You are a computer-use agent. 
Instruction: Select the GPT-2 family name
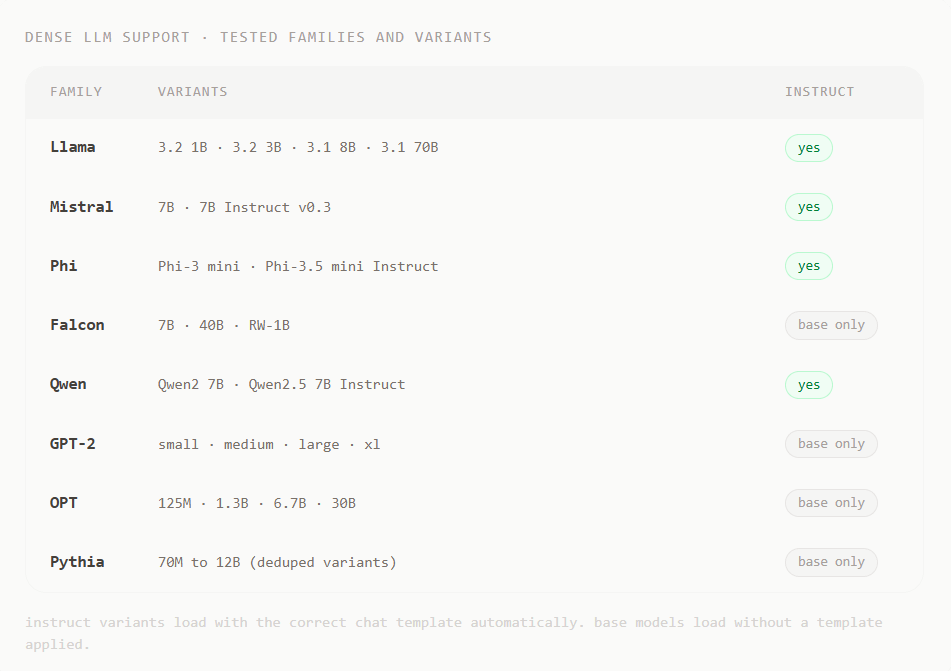[72, 443]
